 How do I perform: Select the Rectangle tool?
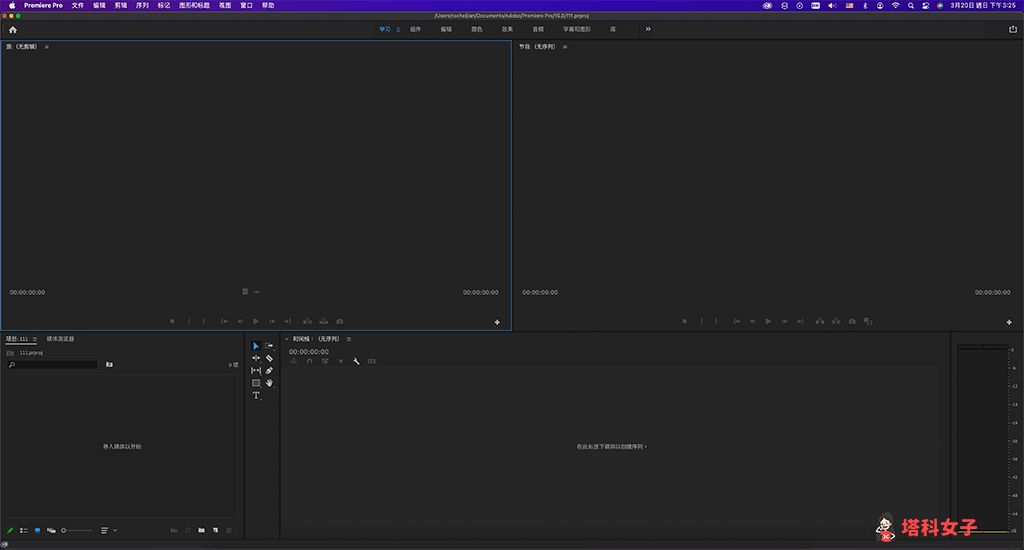[256, 383]
